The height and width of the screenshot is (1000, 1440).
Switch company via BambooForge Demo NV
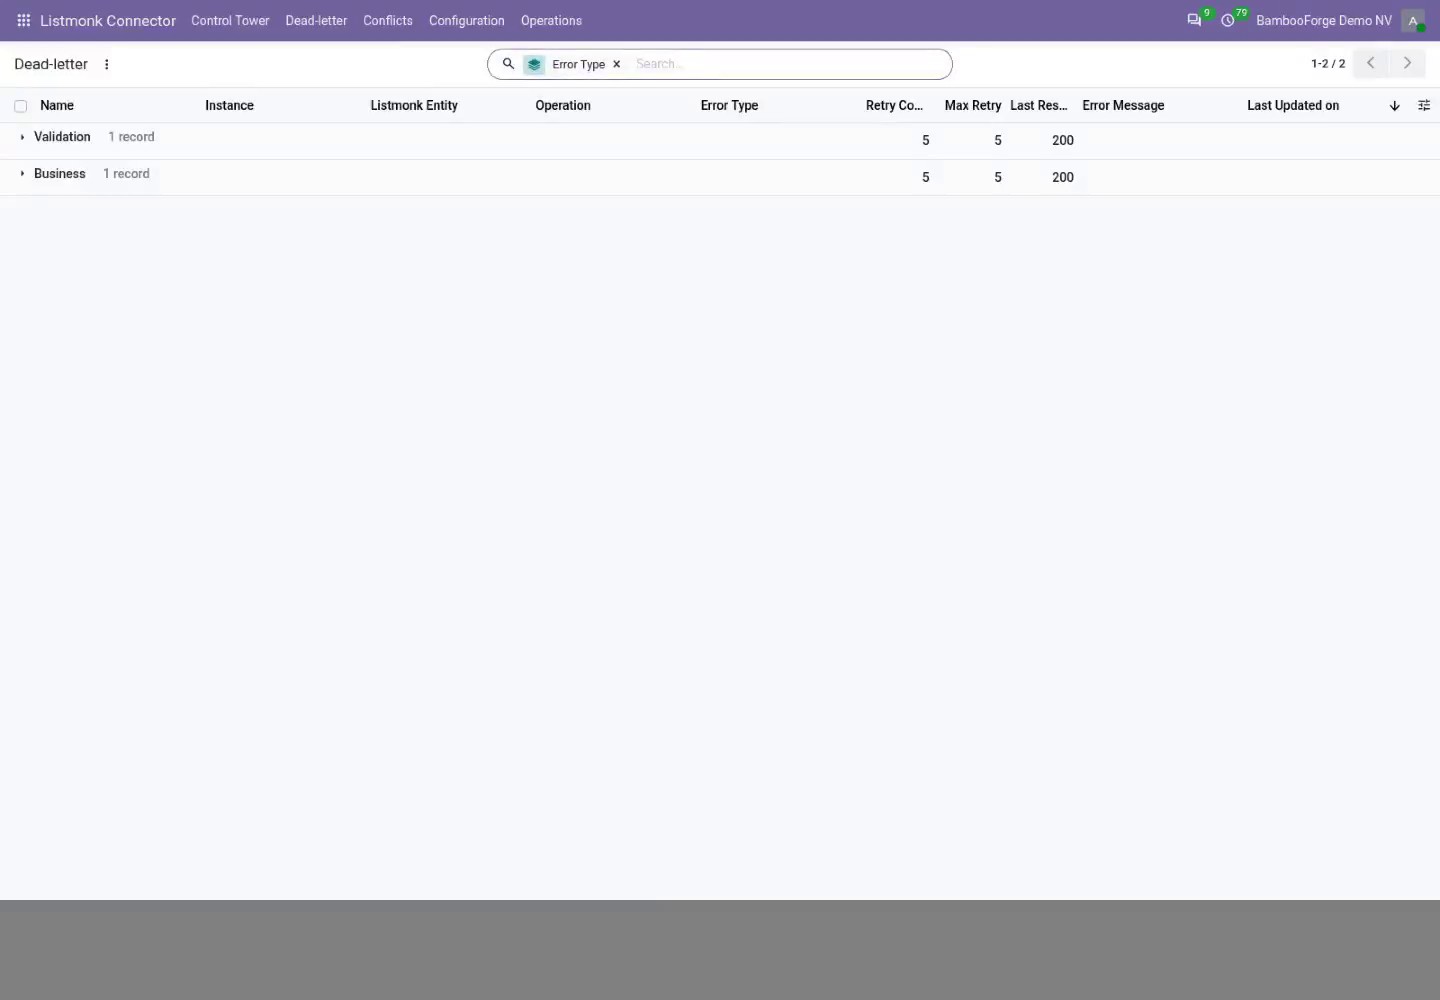[x=1324, y=20]
